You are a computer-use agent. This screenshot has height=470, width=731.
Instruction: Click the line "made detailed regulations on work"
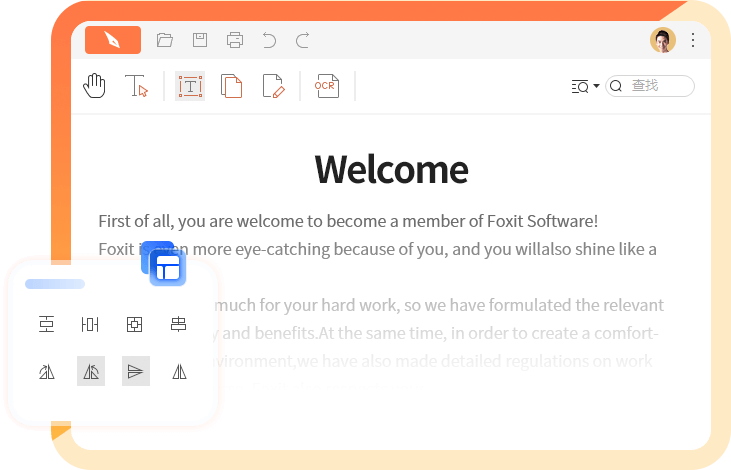pyautogui.click(x=433, y=361)
